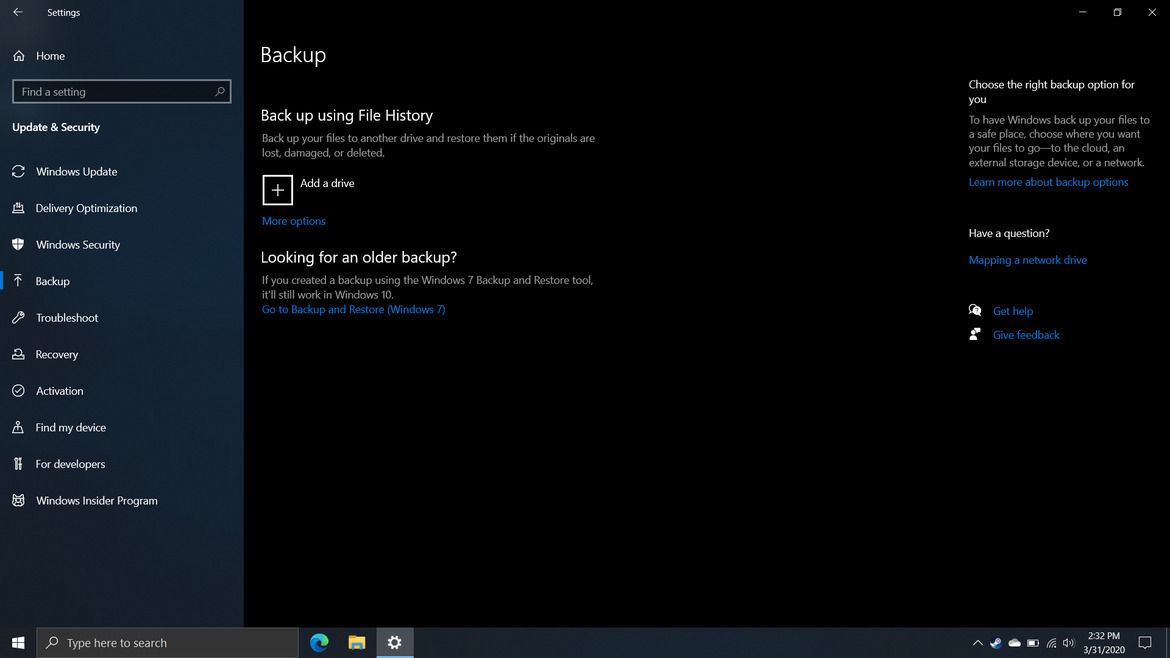Click Mapping a network drive link
This screenshot has width=1170, height=658.
tap(1027, 260)
